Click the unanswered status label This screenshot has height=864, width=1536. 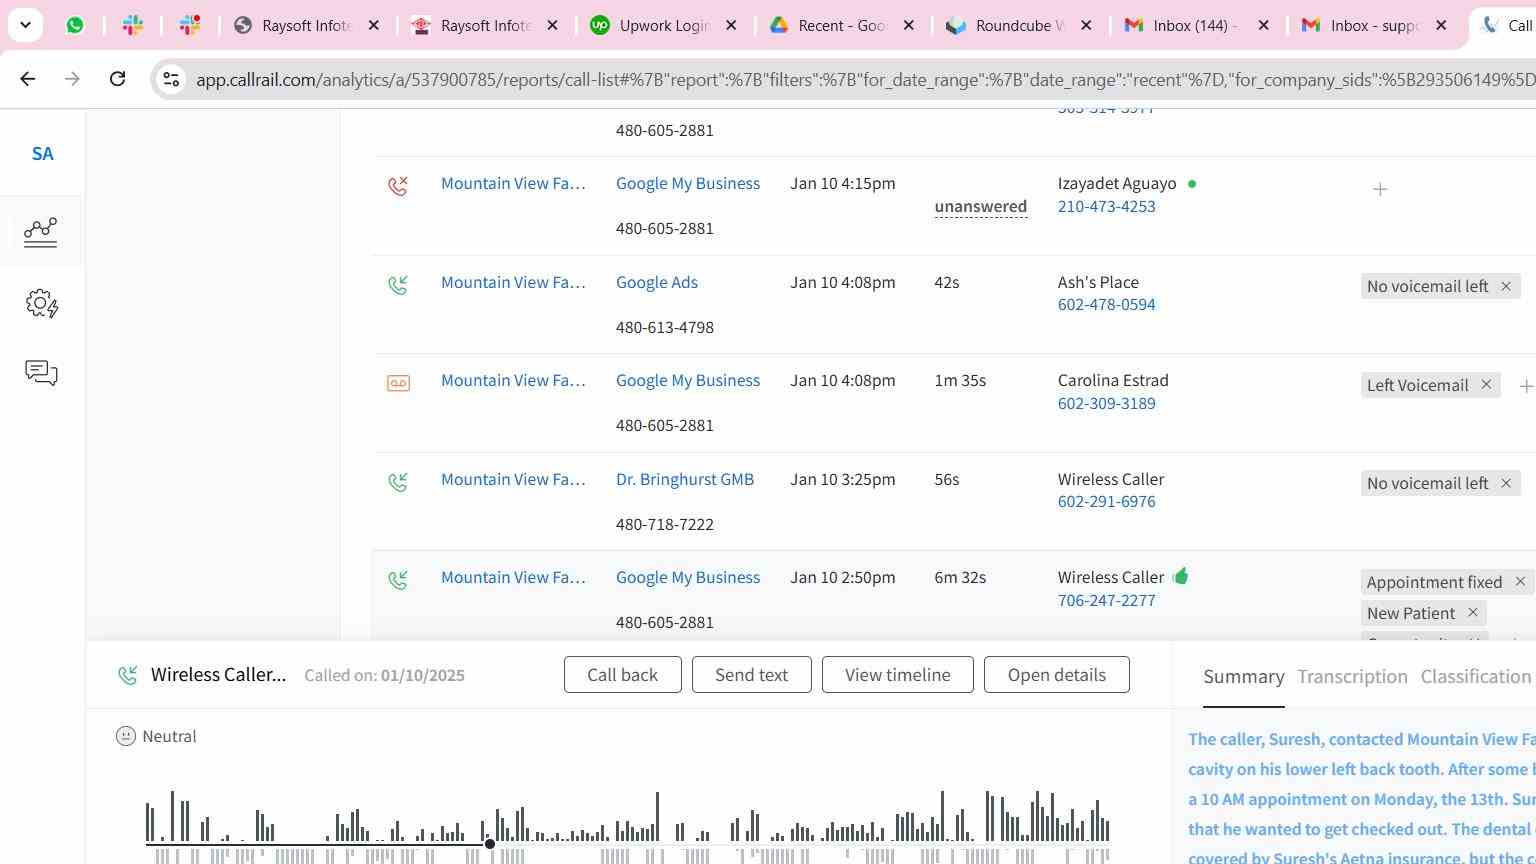coord(981,206)
